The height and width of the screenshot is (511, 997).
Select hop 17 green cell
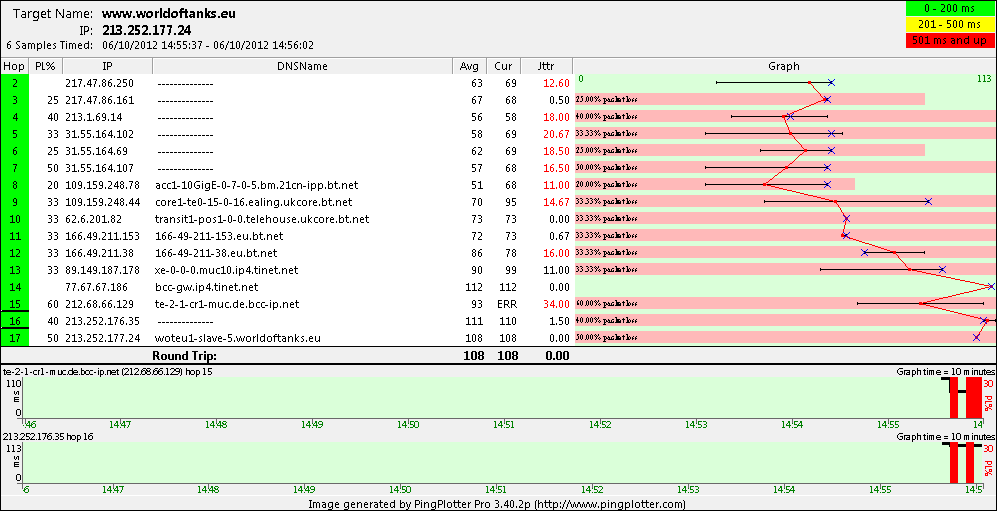[13, 338]
